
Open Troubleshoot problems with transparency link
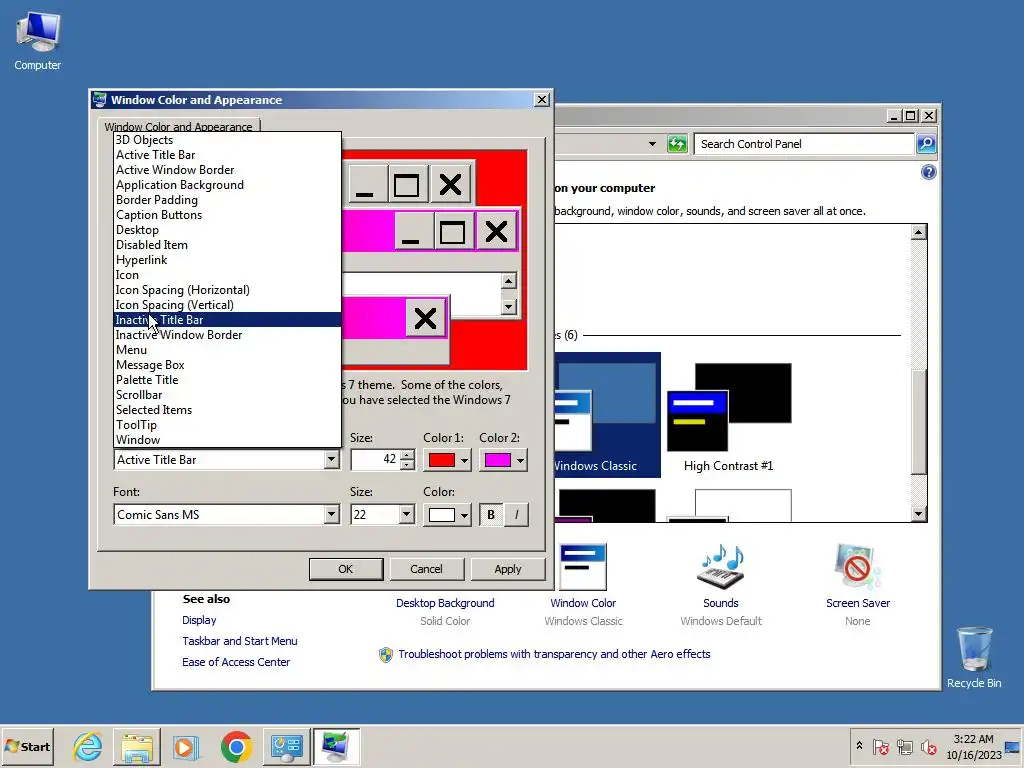click(x=554, y=654)
